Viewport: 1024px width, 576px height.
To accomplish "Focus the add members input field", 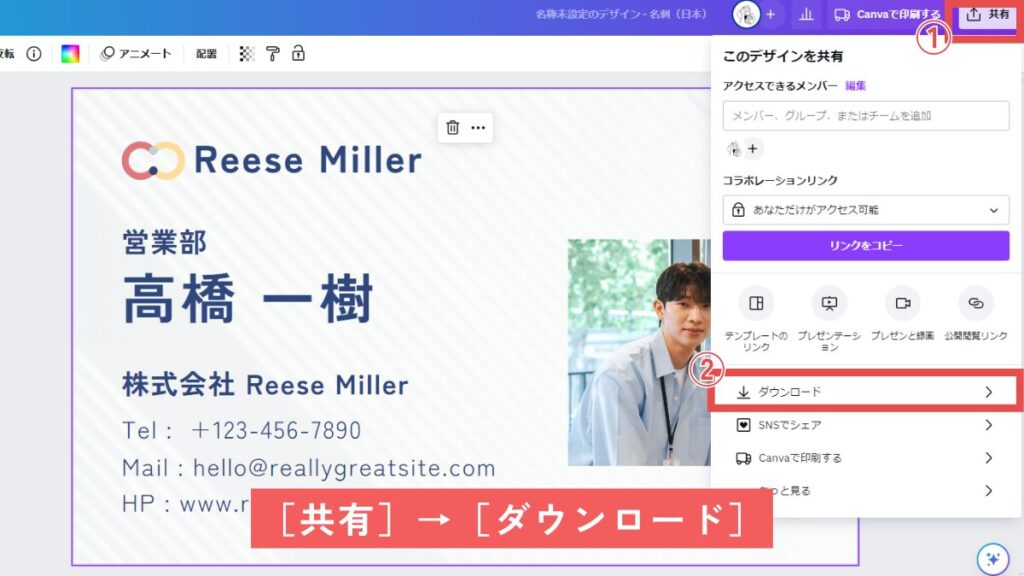I will 866,116.
